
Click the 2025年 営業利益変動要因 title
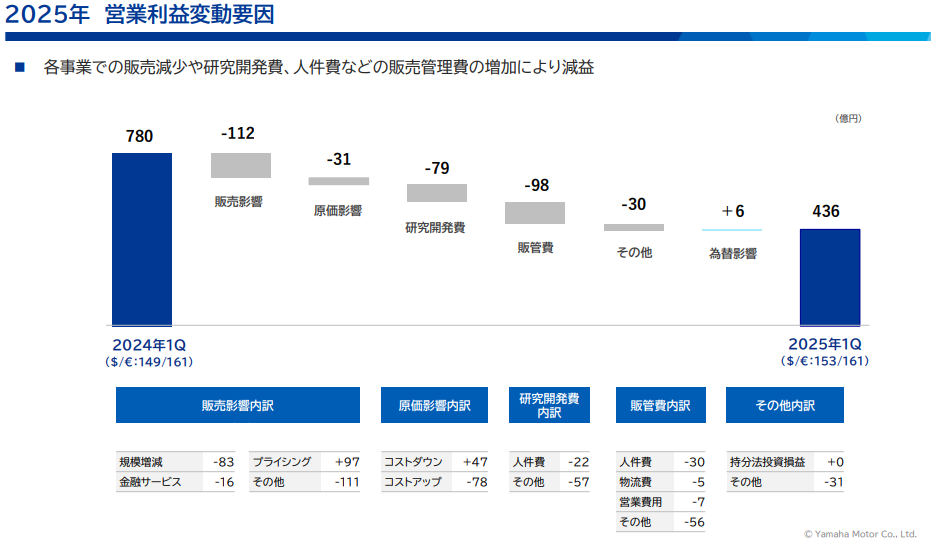(140, 14)
